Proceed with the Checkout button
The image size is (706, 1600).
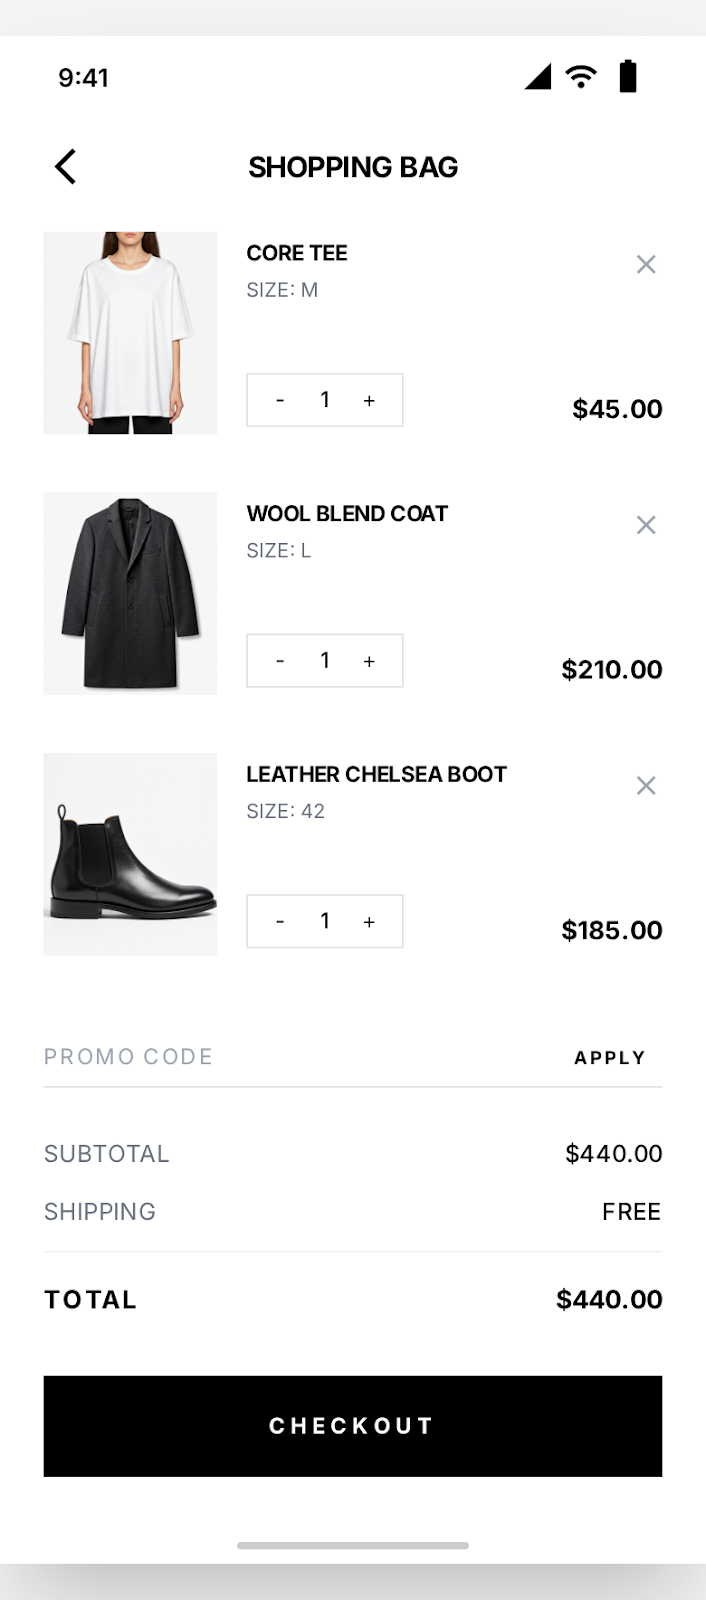click(353, 1426)
